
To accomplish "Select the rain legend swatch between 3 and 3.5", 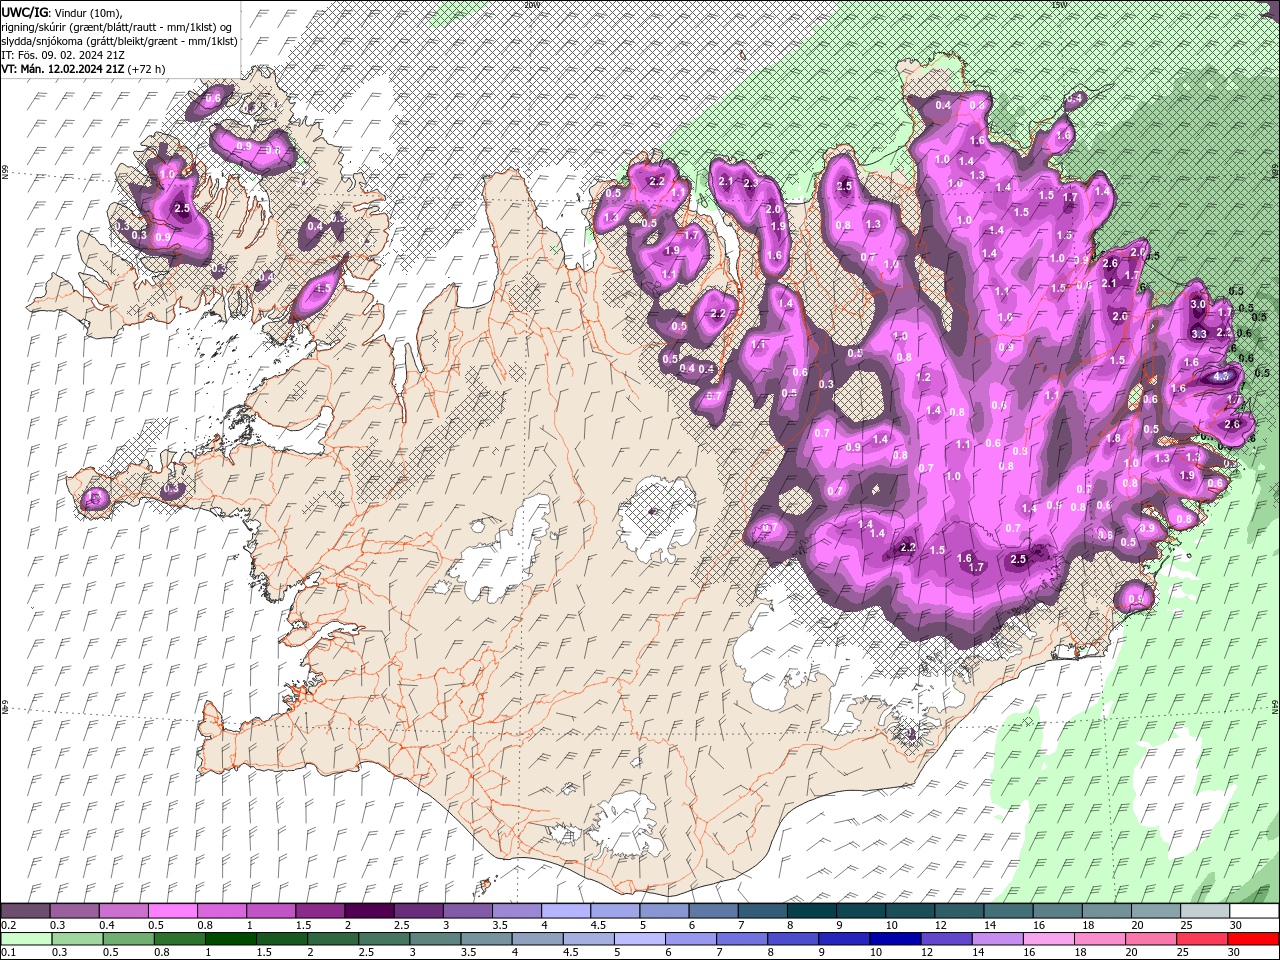I will [435, 939].
